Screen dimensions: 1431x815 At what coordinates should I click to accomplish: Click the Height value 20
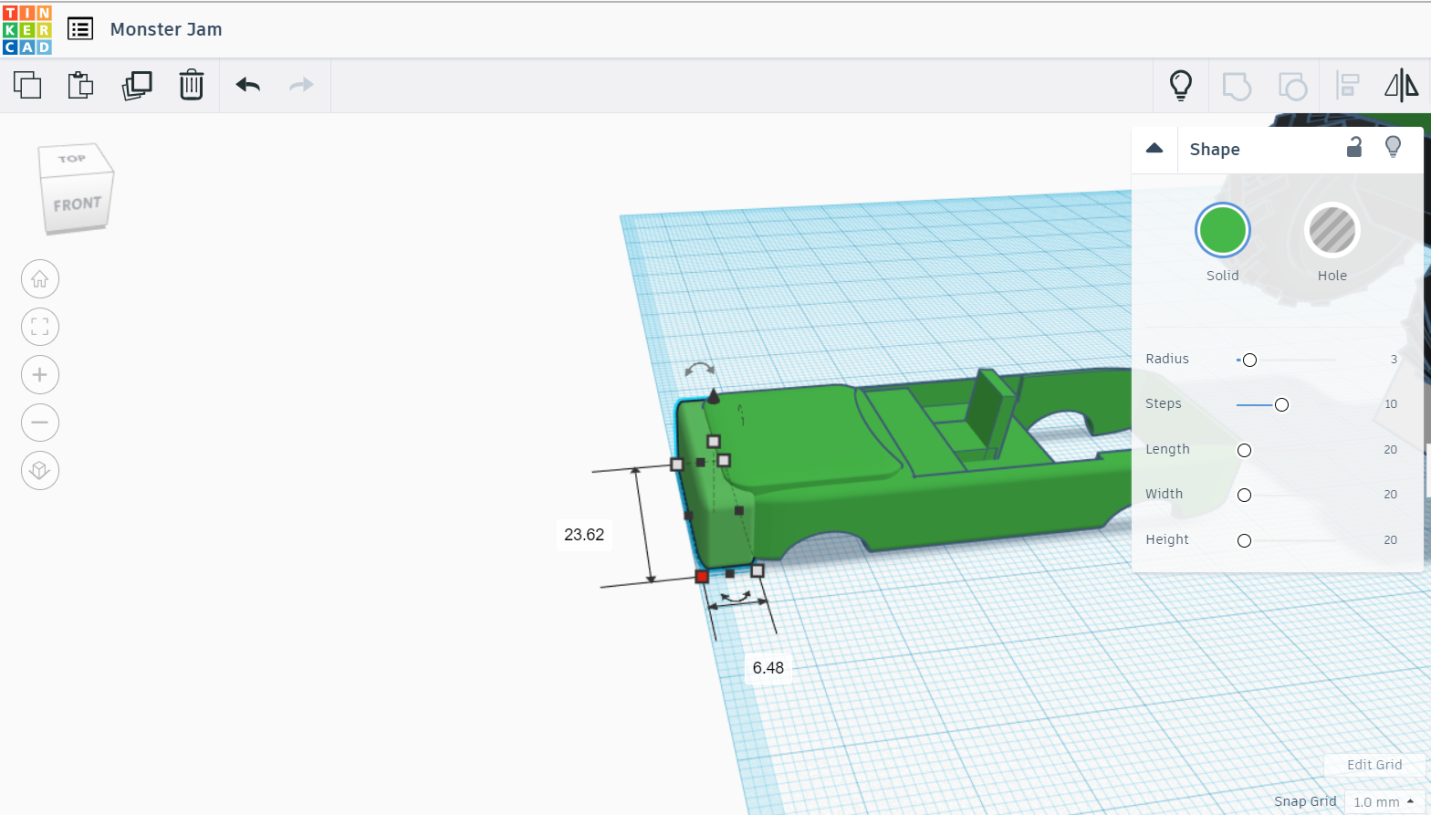tap(1391, 540)
